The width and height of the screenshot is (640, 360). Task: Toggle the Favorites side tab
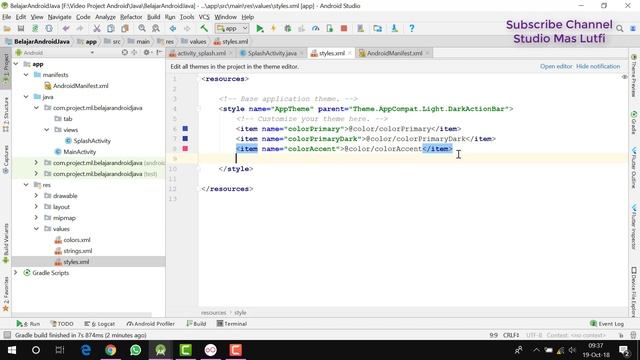pyautogui.click(x=6, y=294)
